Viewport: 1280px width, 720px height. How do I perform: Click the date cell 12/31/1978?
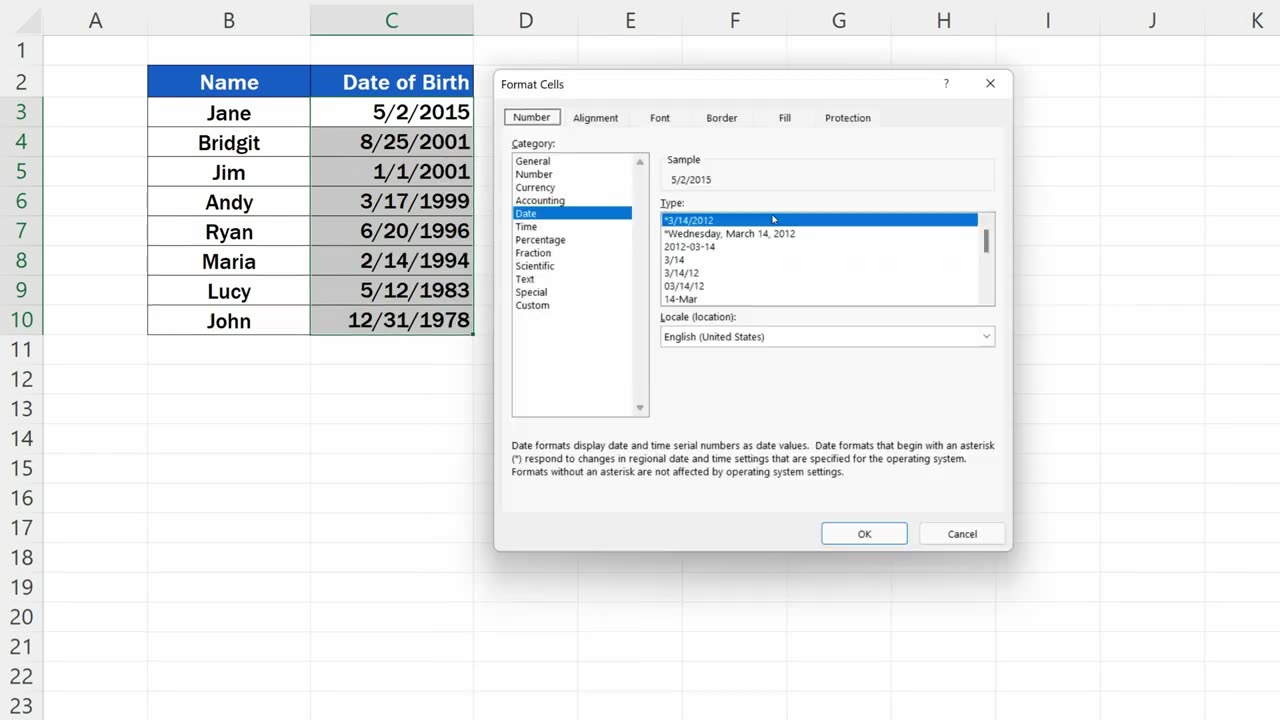tap(392, 320)
